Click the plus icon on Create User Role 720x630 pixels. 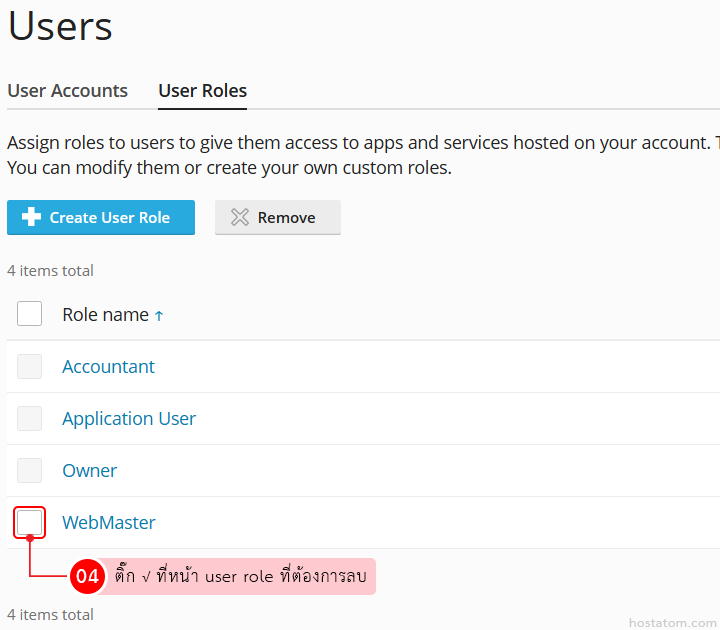pos(31,217)
